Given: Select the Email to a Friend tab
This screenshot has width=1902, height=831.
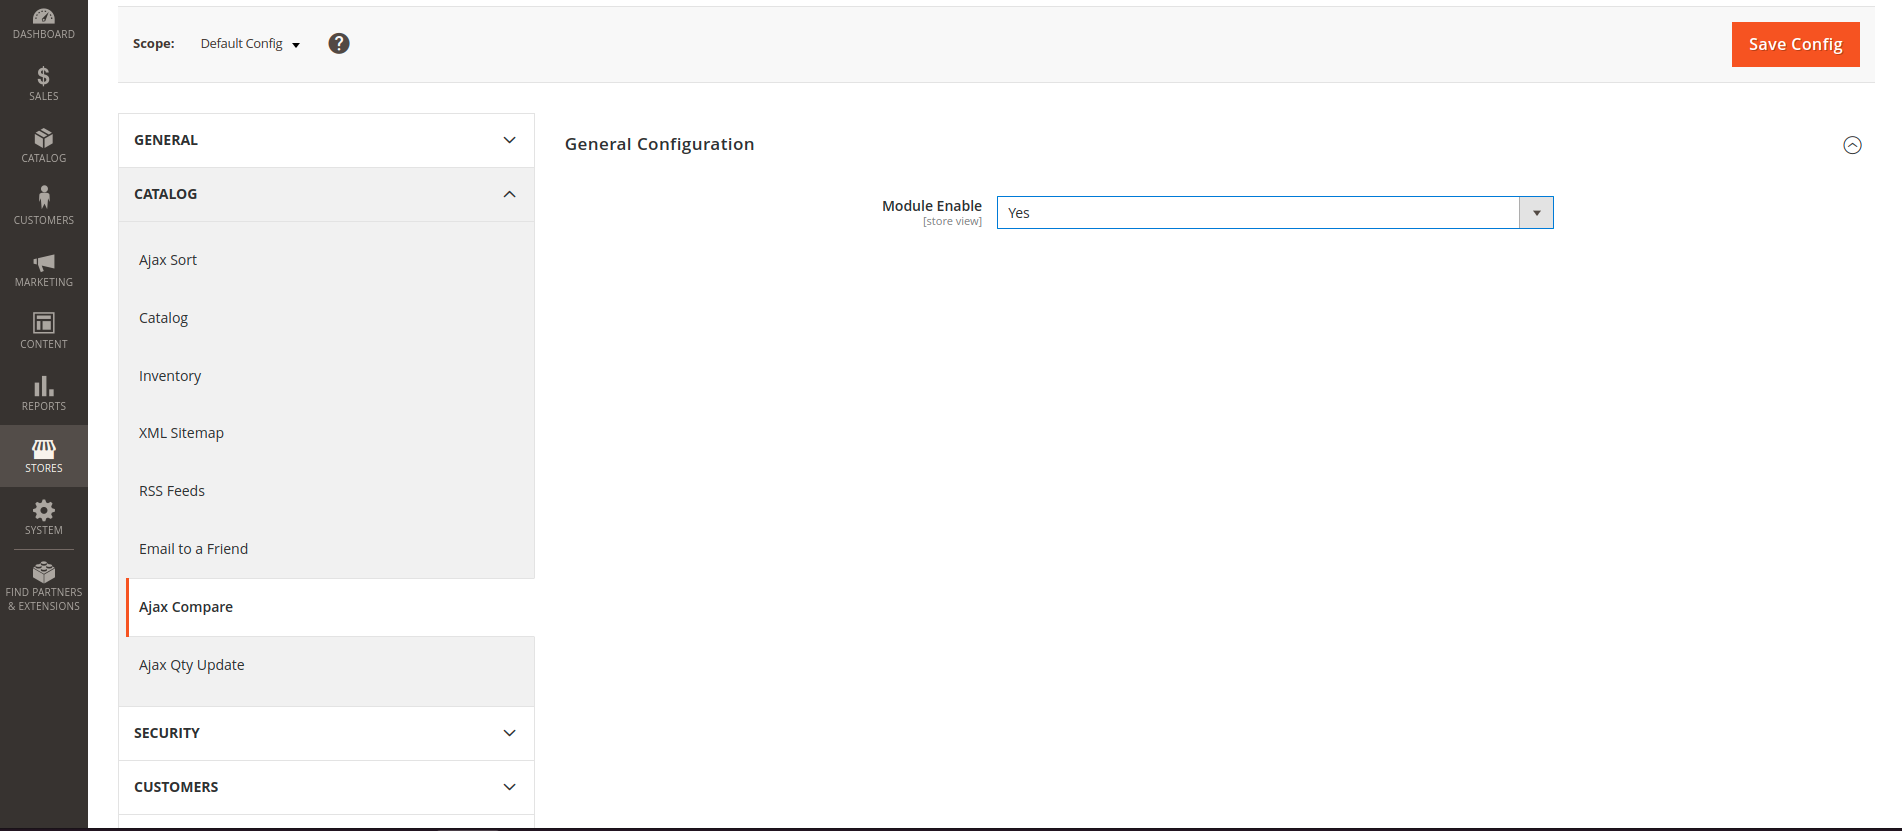Looking at the screenshot, I should [x=330, y=549].
